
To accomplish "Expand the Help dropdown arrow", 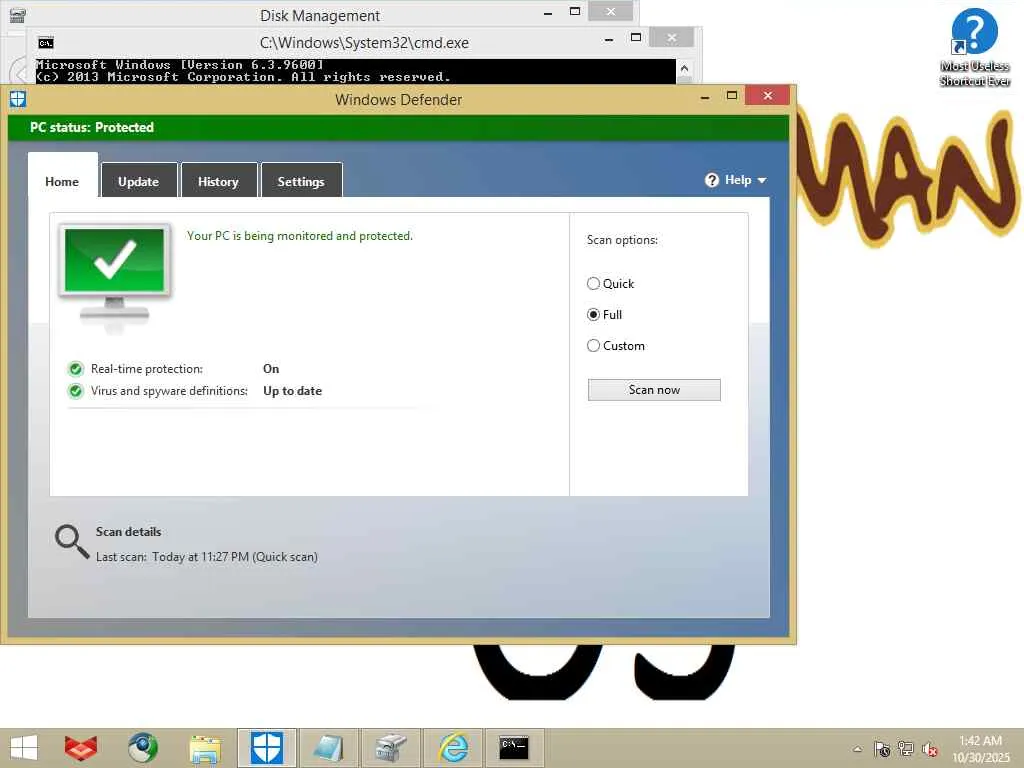I will (761, 180).
